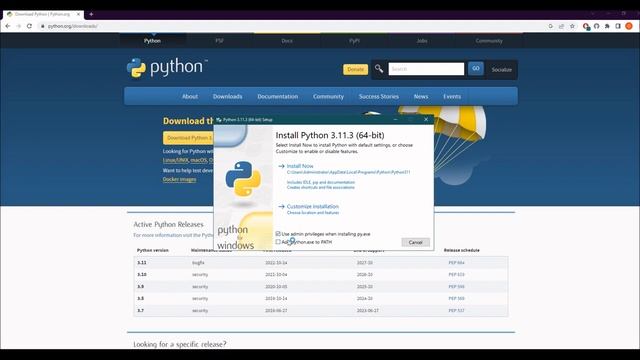Image resolution: width=640 pixels, height=360 pixels.
Task: Open PEP link for Python 3.7
Action: (x=456, y=311)
